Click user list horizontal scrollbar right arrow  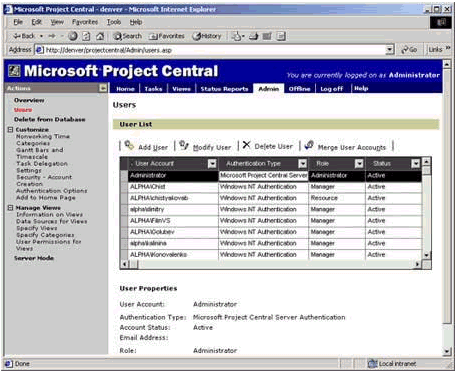[418, 264]
